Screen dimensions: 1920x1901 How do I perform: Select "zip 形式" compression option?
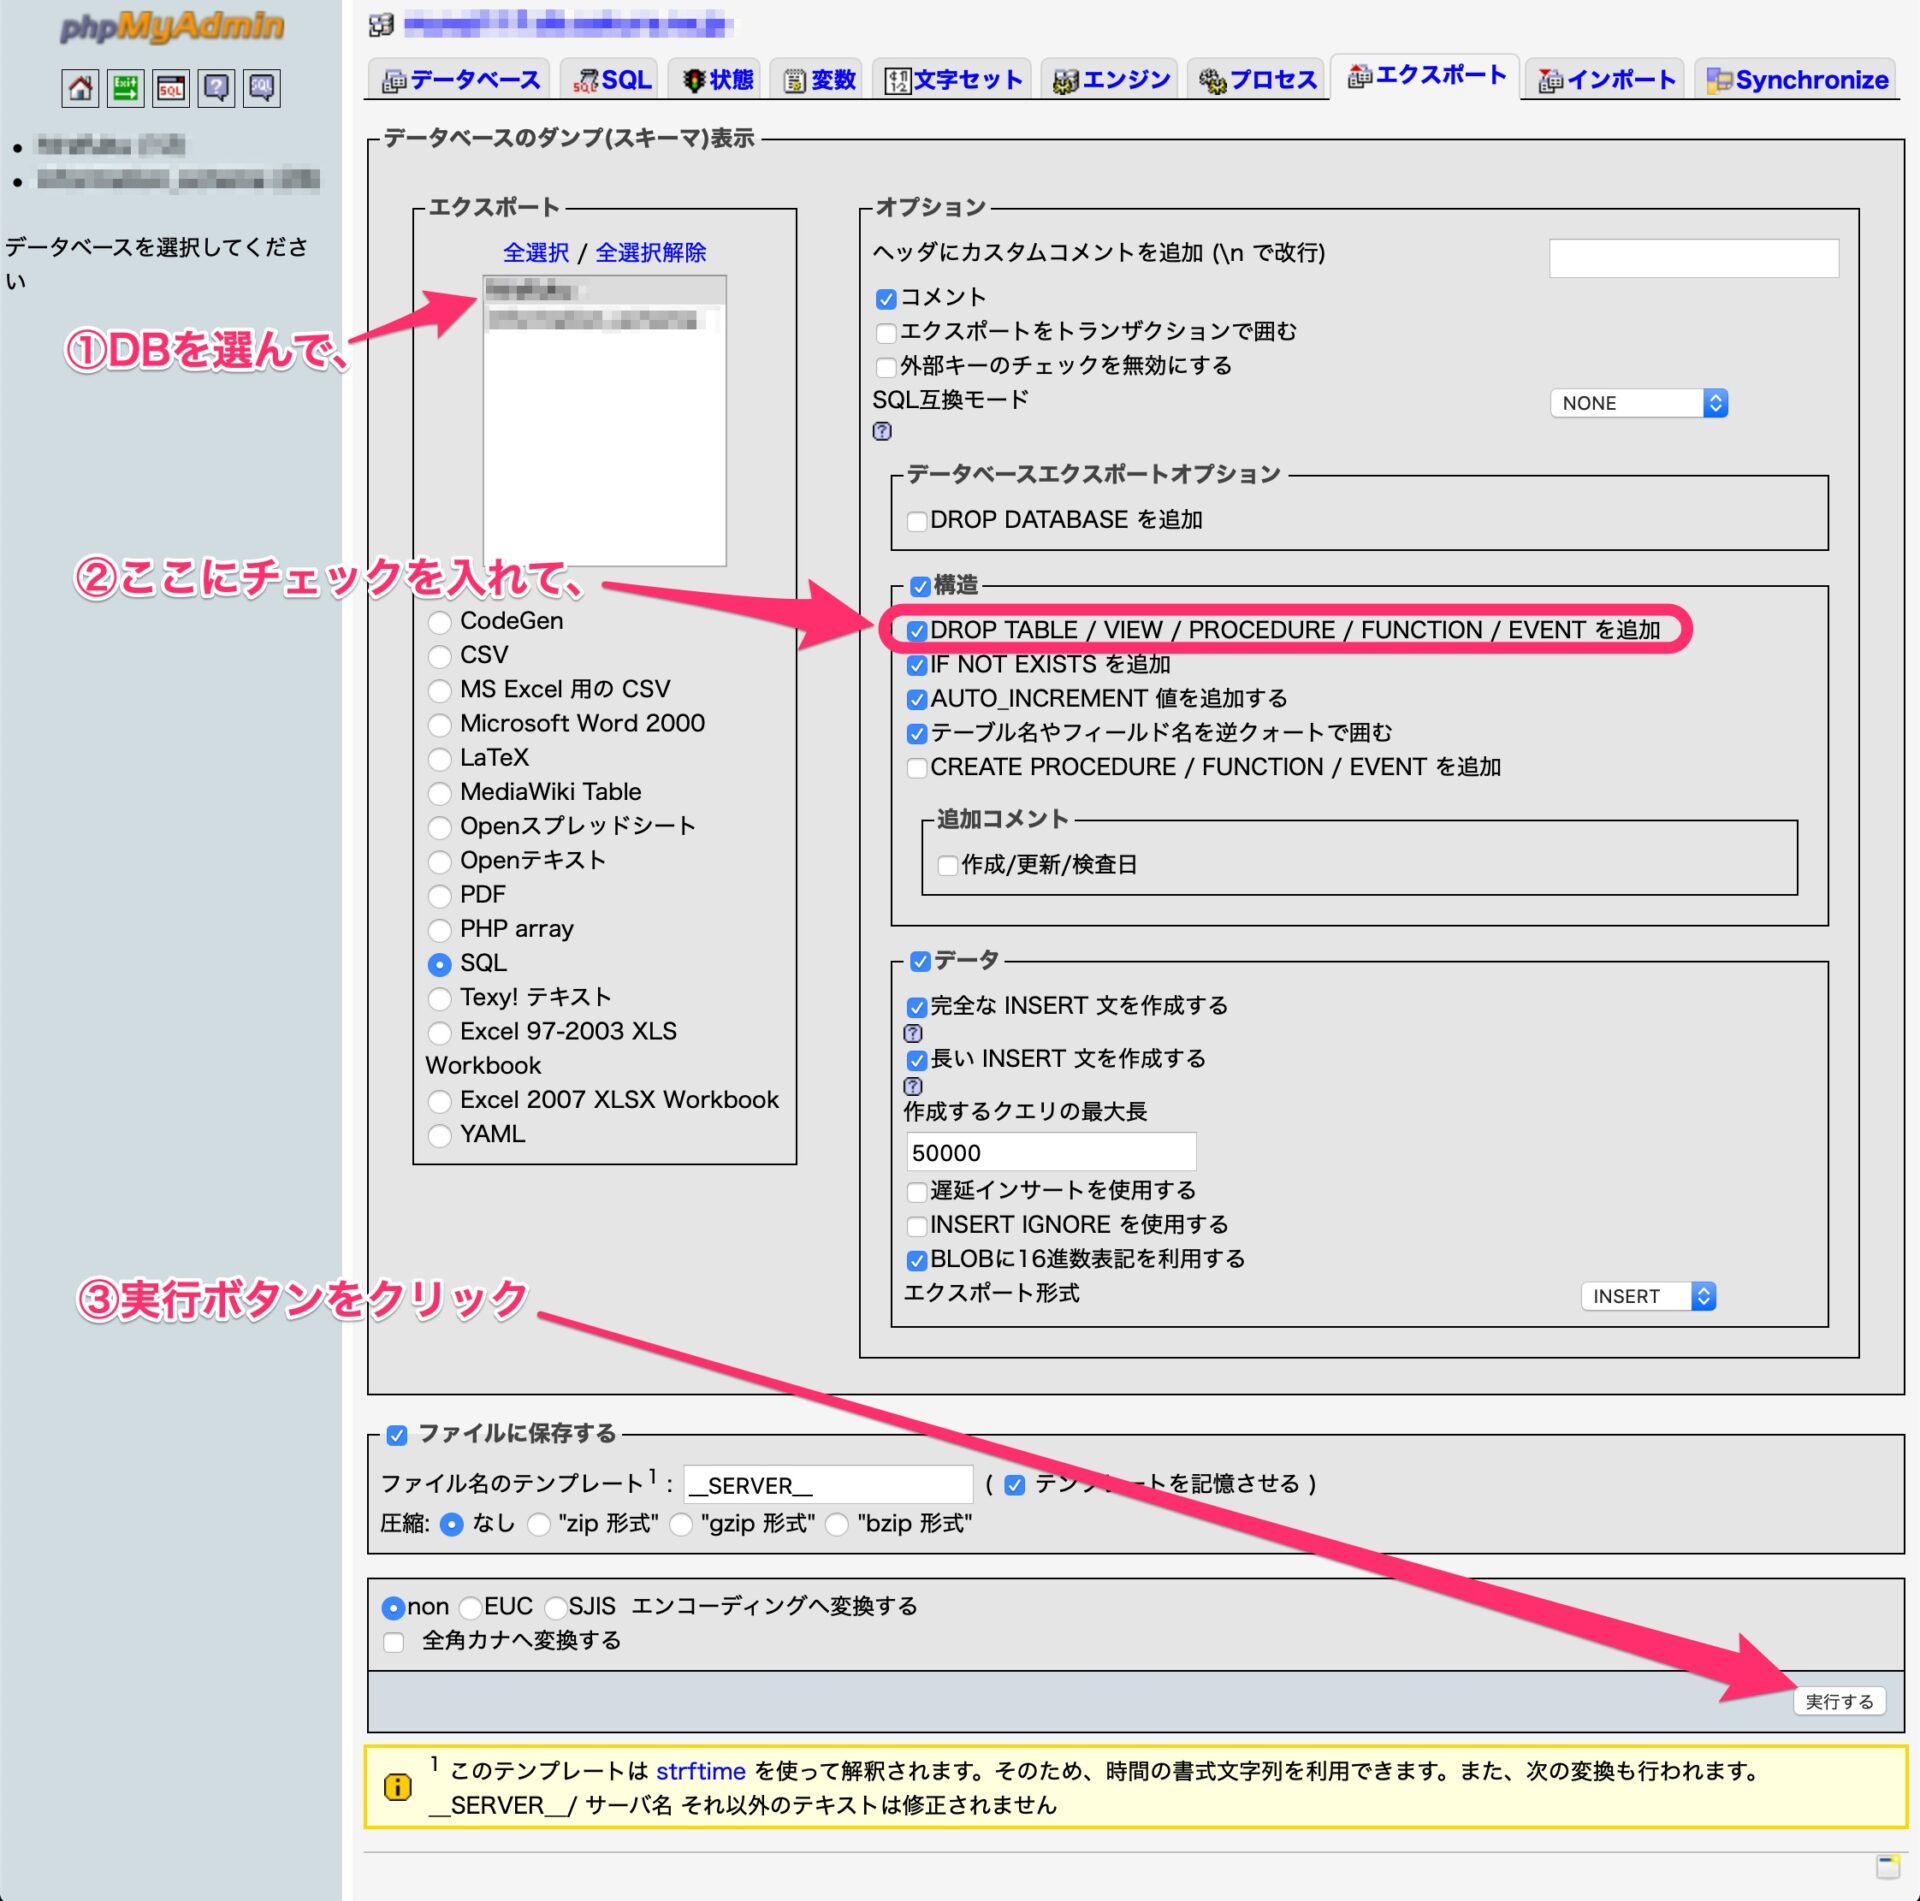tap(539, 1524)
